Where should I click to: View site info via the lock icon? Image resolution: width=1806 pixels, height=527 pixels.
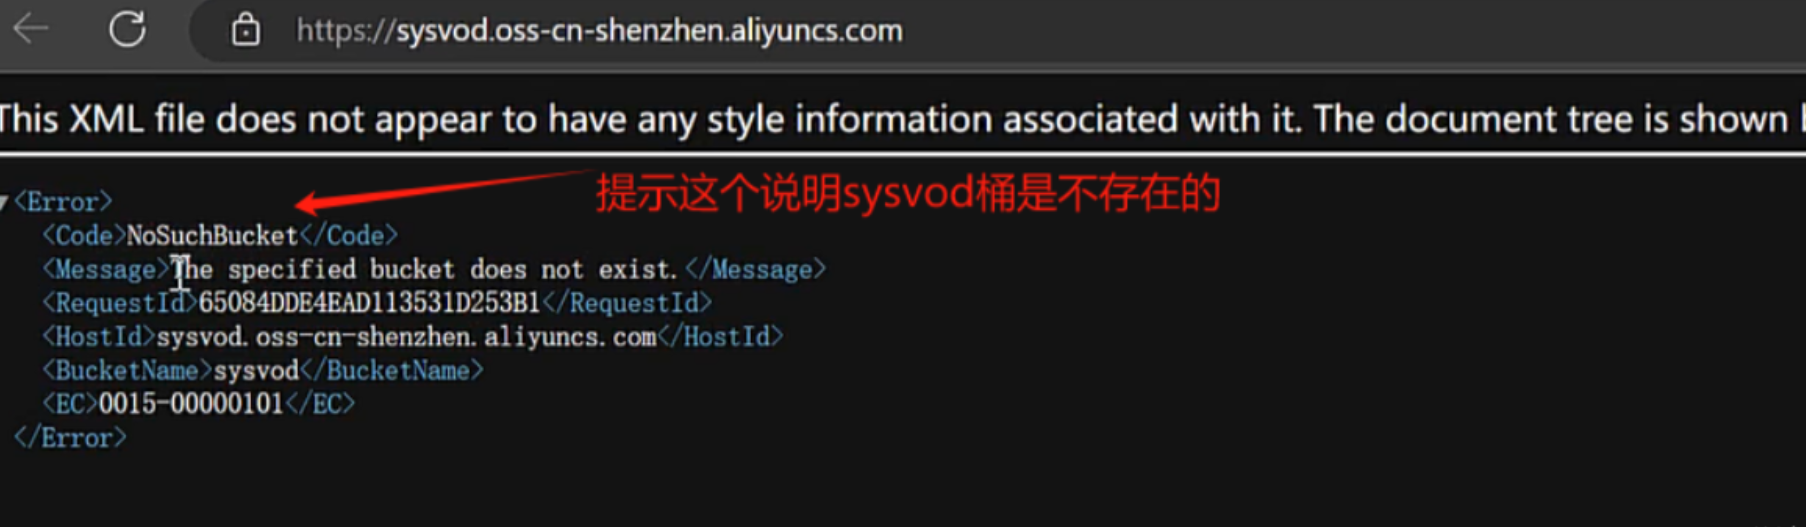pos(245,30)
